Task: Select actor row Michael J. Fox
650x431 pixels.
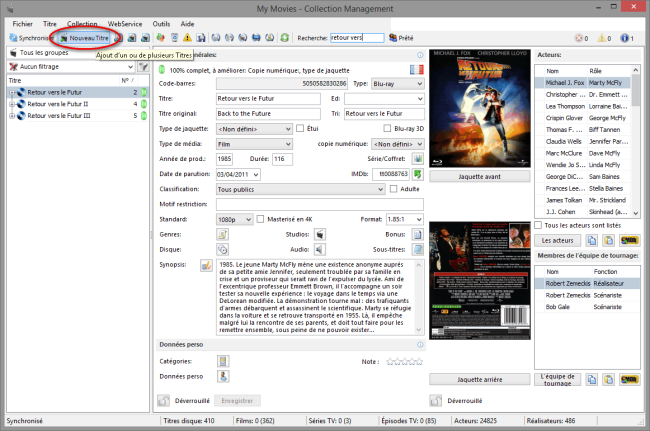Action: point(583,82)
